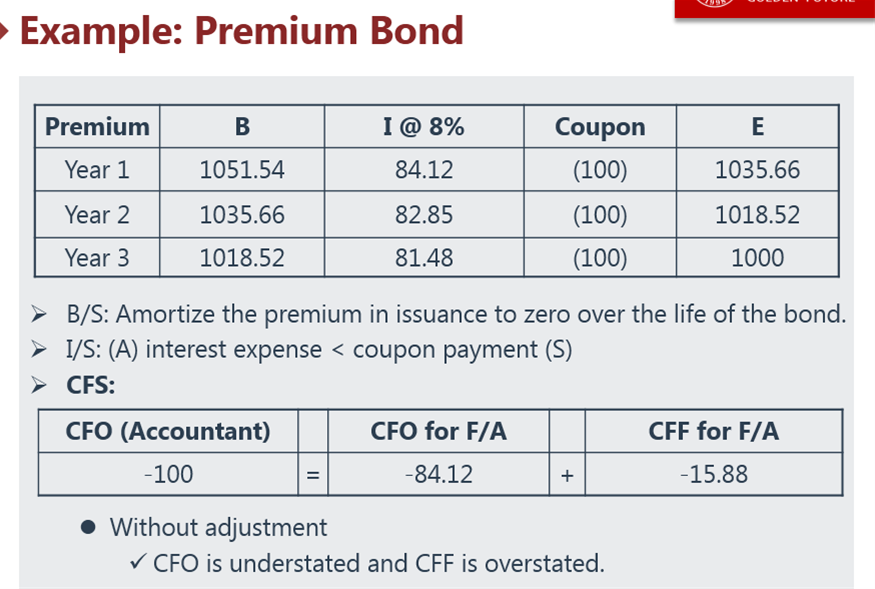Viewport: 875px width, 589px height.
Task: Click the red arrow beside the slide title
Action: coord(3,31)
